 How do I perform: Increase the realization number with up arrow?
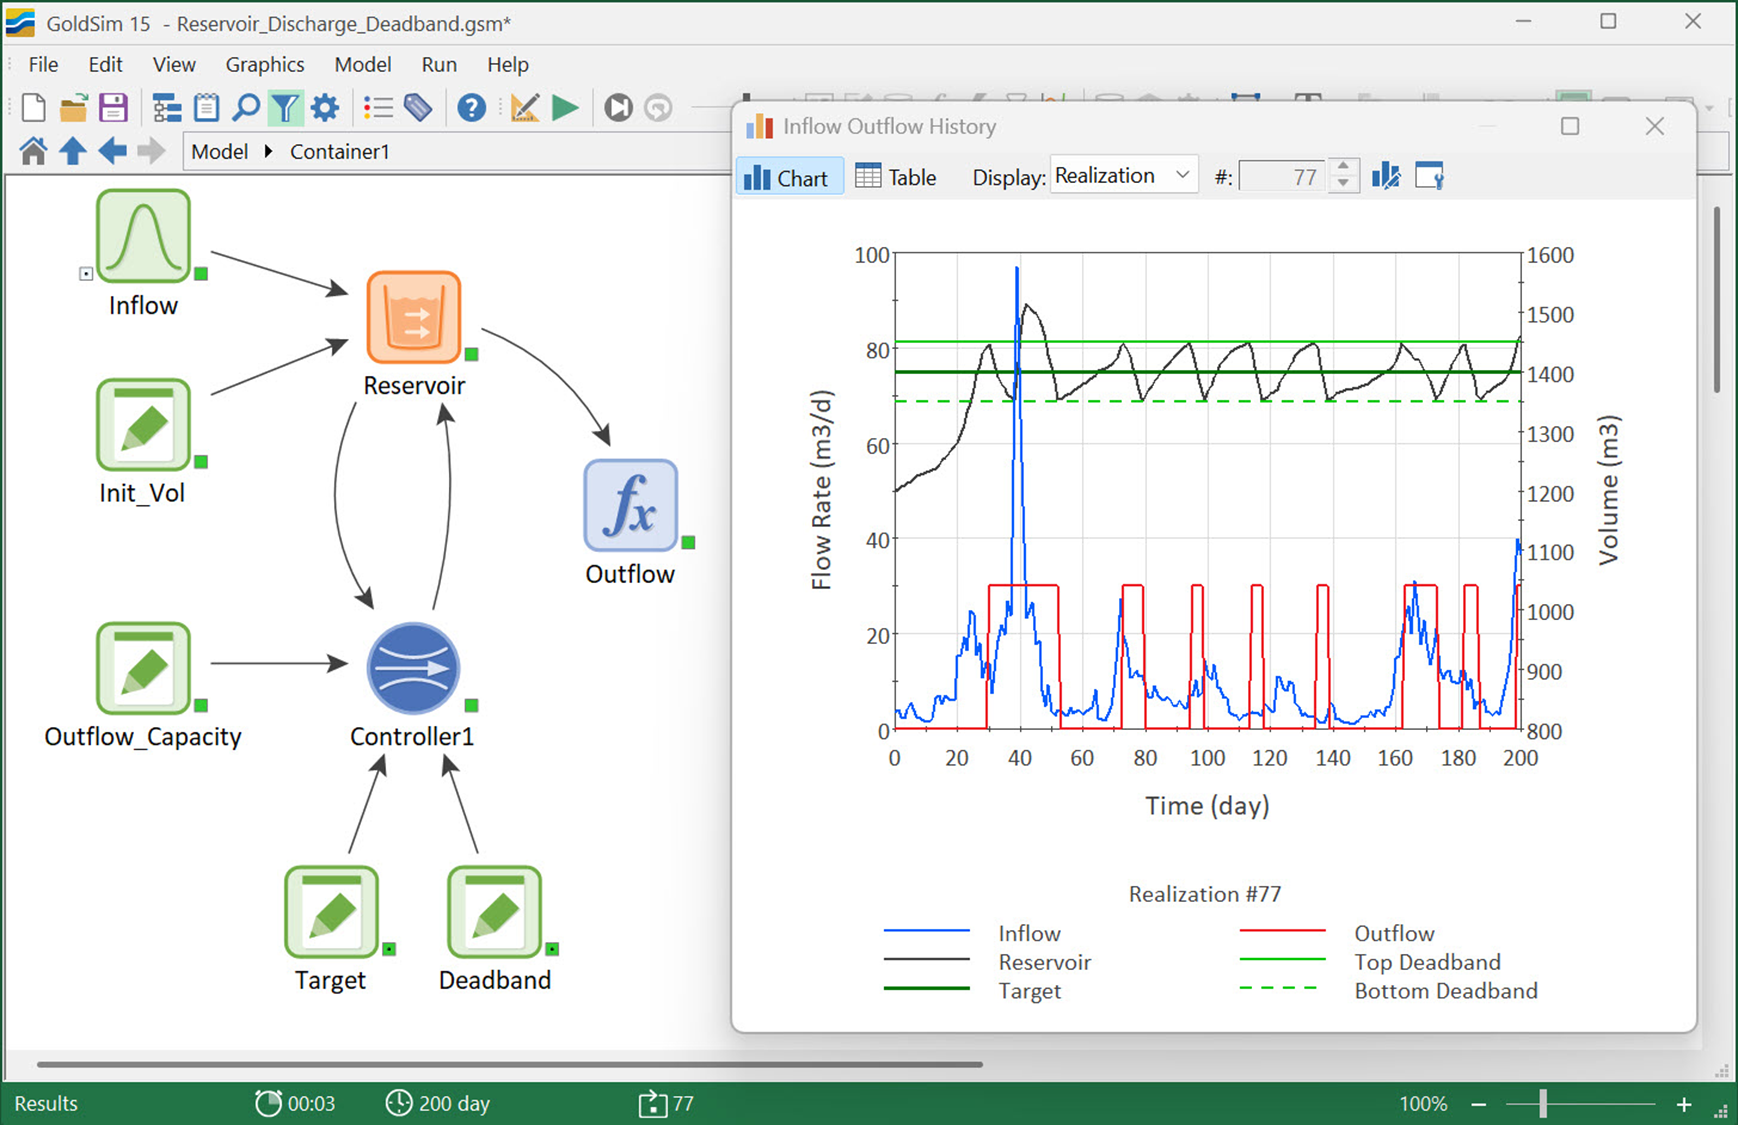click(x=1344, y=168)
